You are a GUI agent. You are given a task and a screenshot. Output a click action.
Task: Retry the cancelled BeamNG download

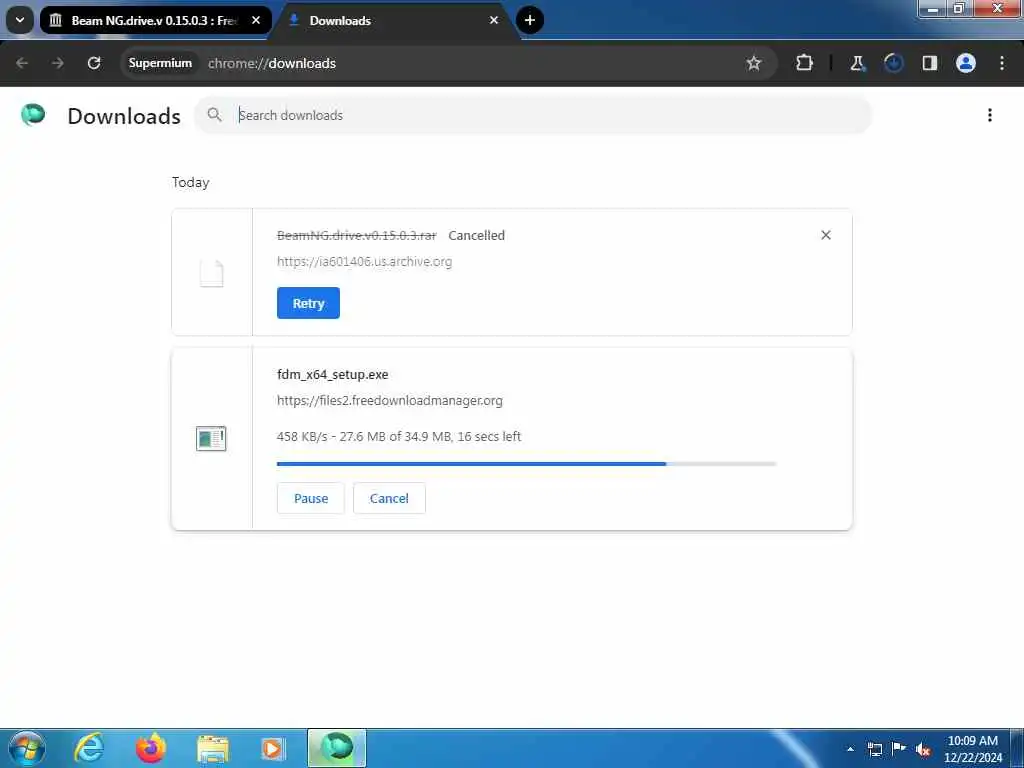(x=308, y=303)
